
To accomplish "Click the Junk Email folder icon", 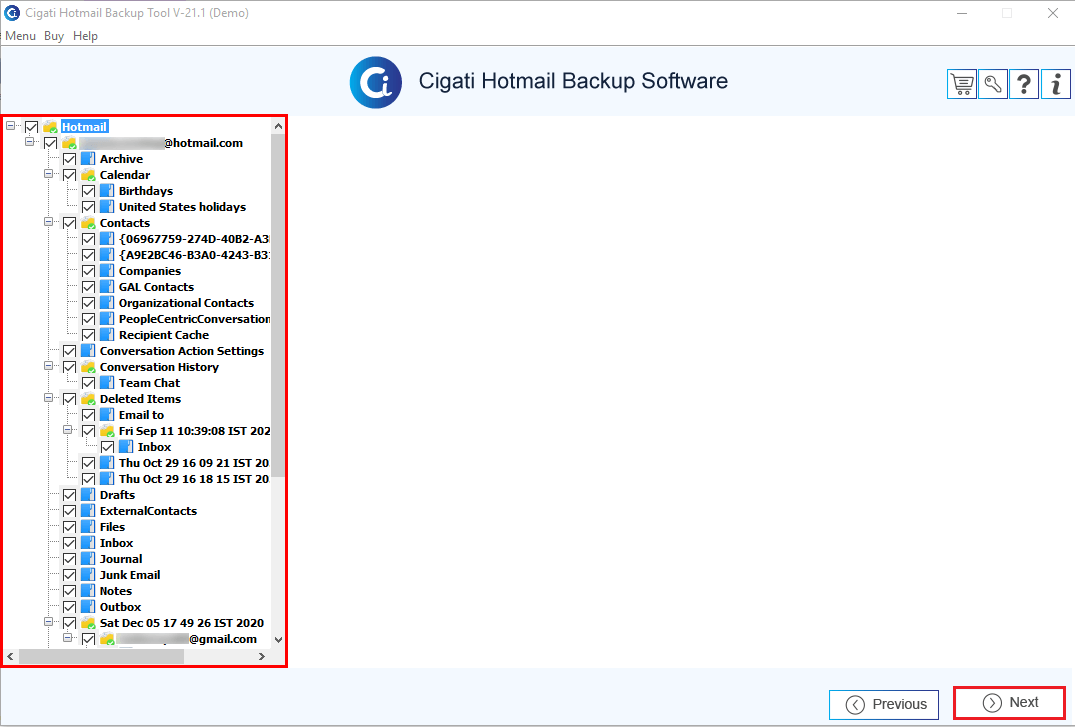I will [88, 575].
